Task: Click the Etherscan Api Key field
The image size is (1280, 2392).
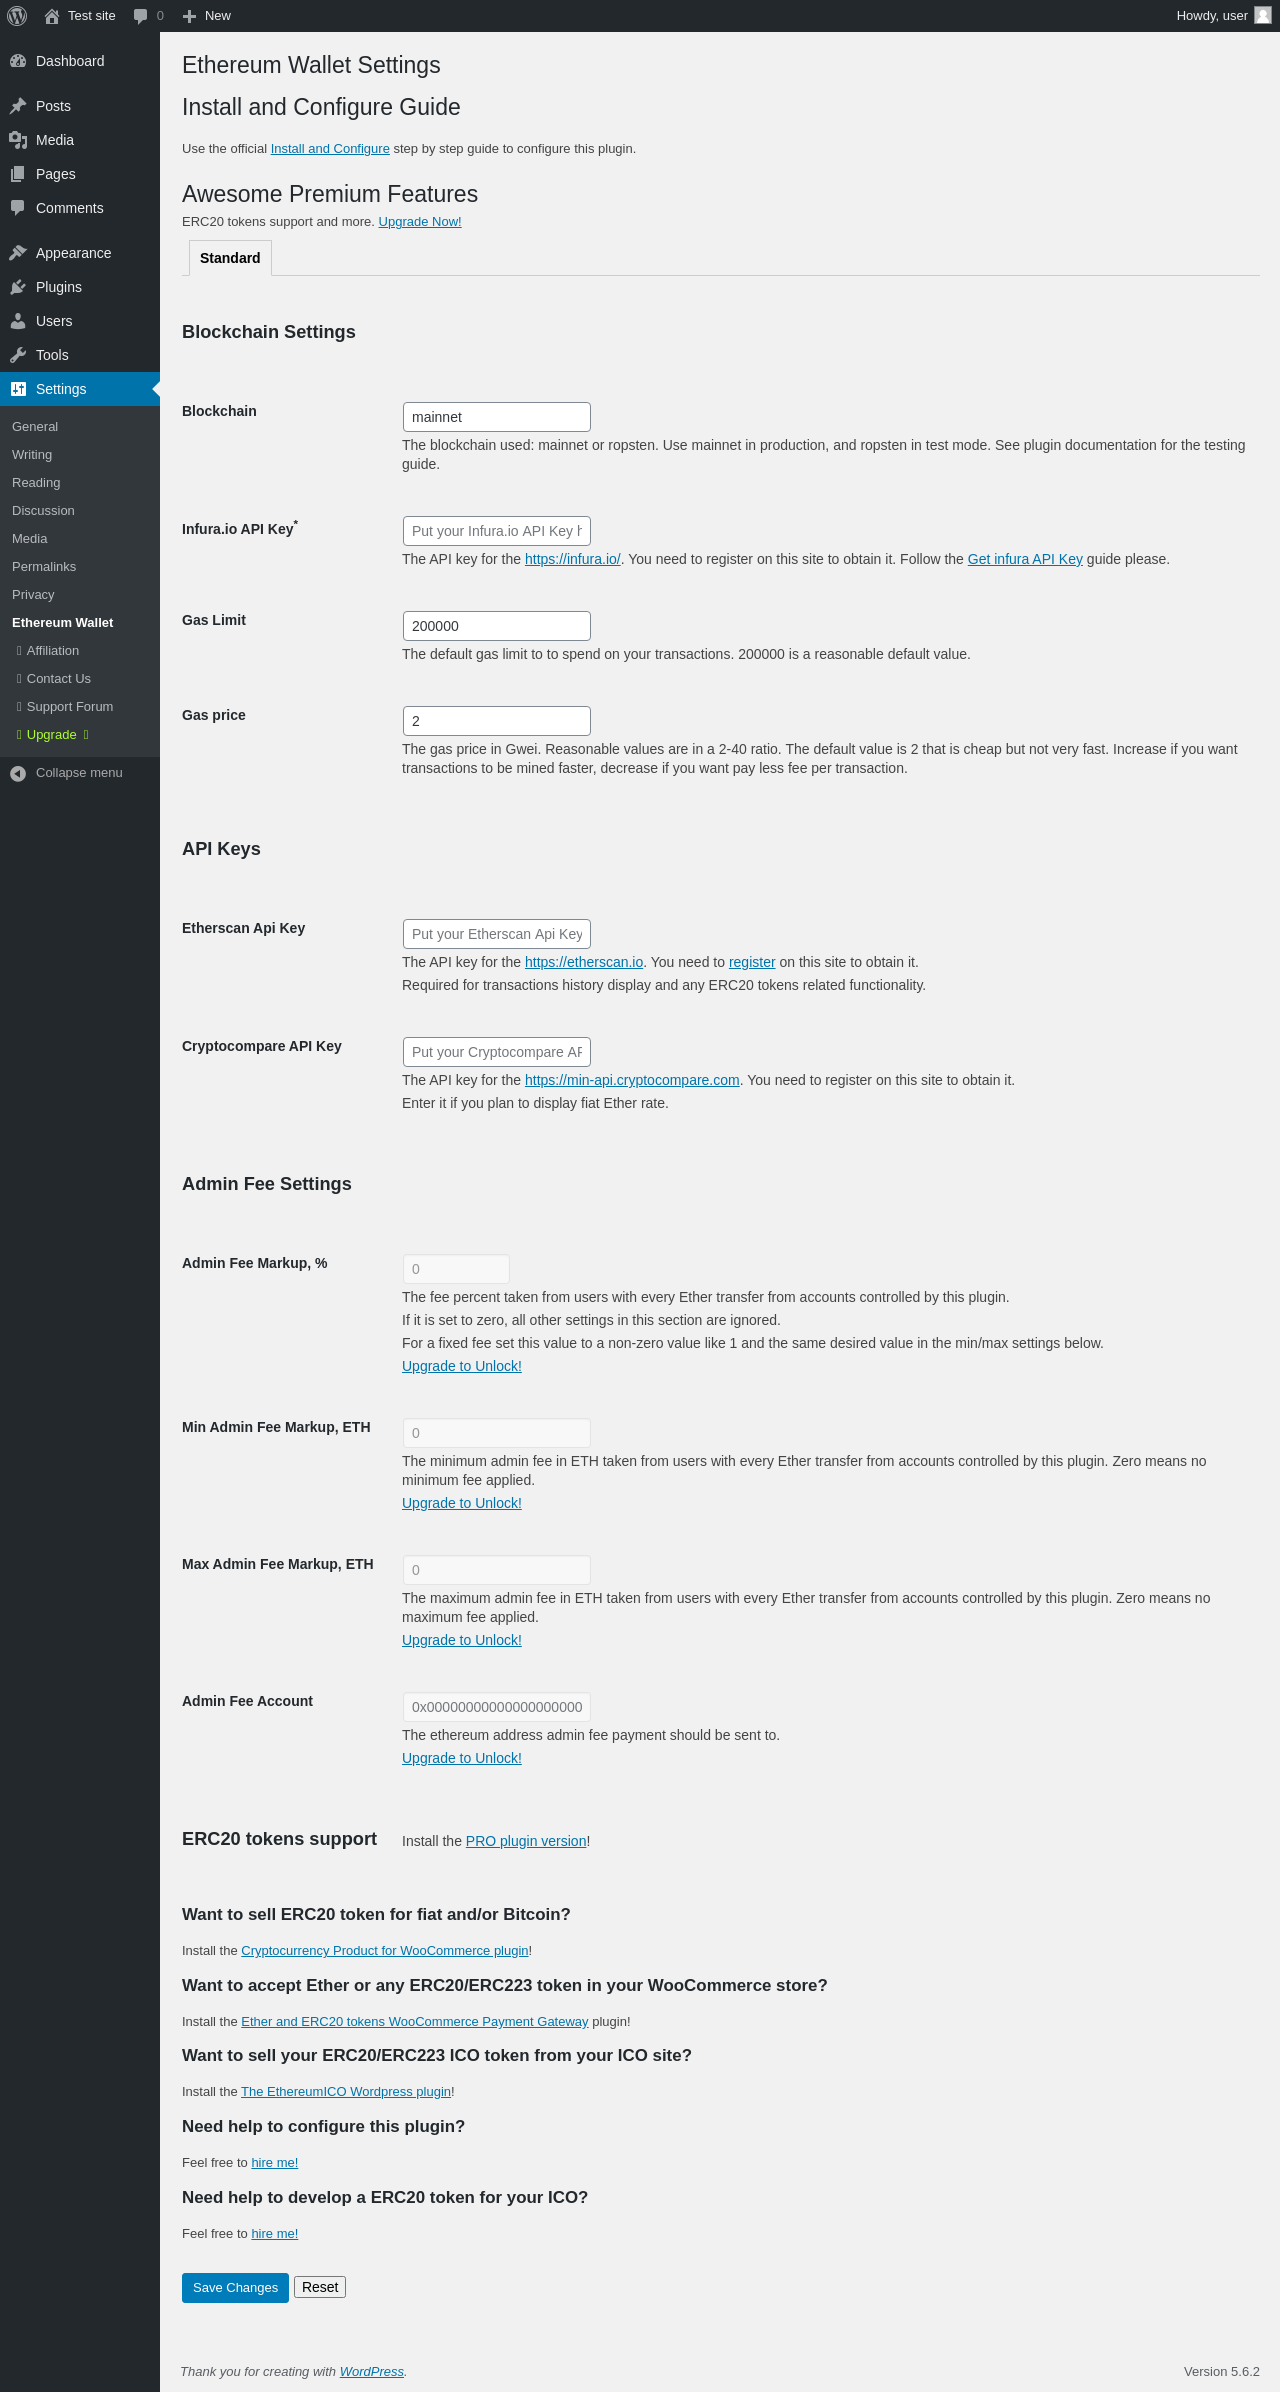Action: pos(497,934)
